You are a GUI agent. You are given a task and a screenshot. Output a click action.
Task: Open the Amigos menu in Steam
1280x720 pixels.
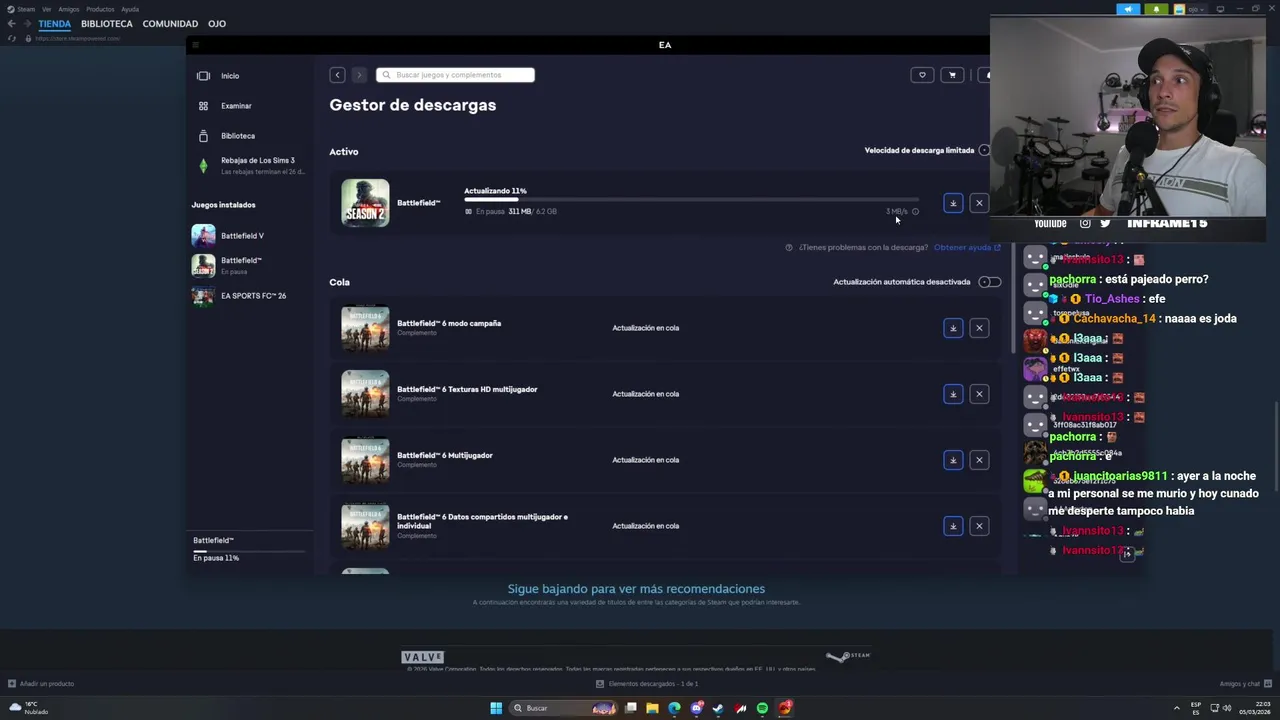click(68, 9)
